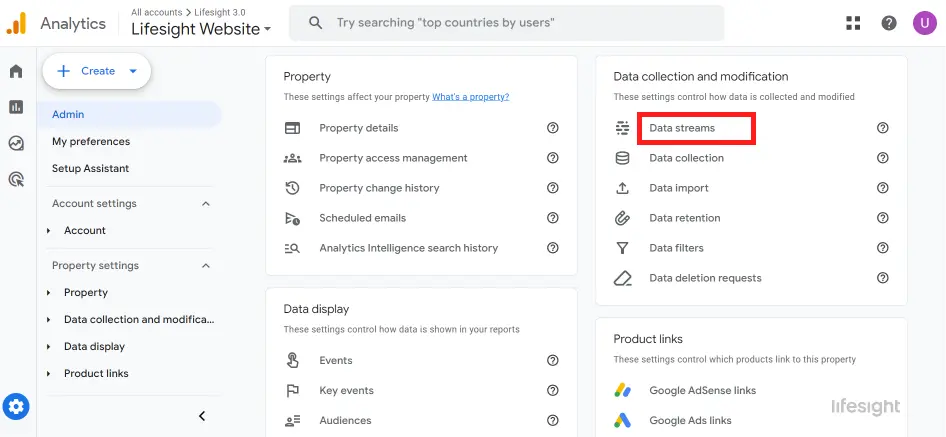Image resolution: width=946 pixels, height=437 pixels.
Task: Open Google AdSense links
Action: (x=702, y=391)
